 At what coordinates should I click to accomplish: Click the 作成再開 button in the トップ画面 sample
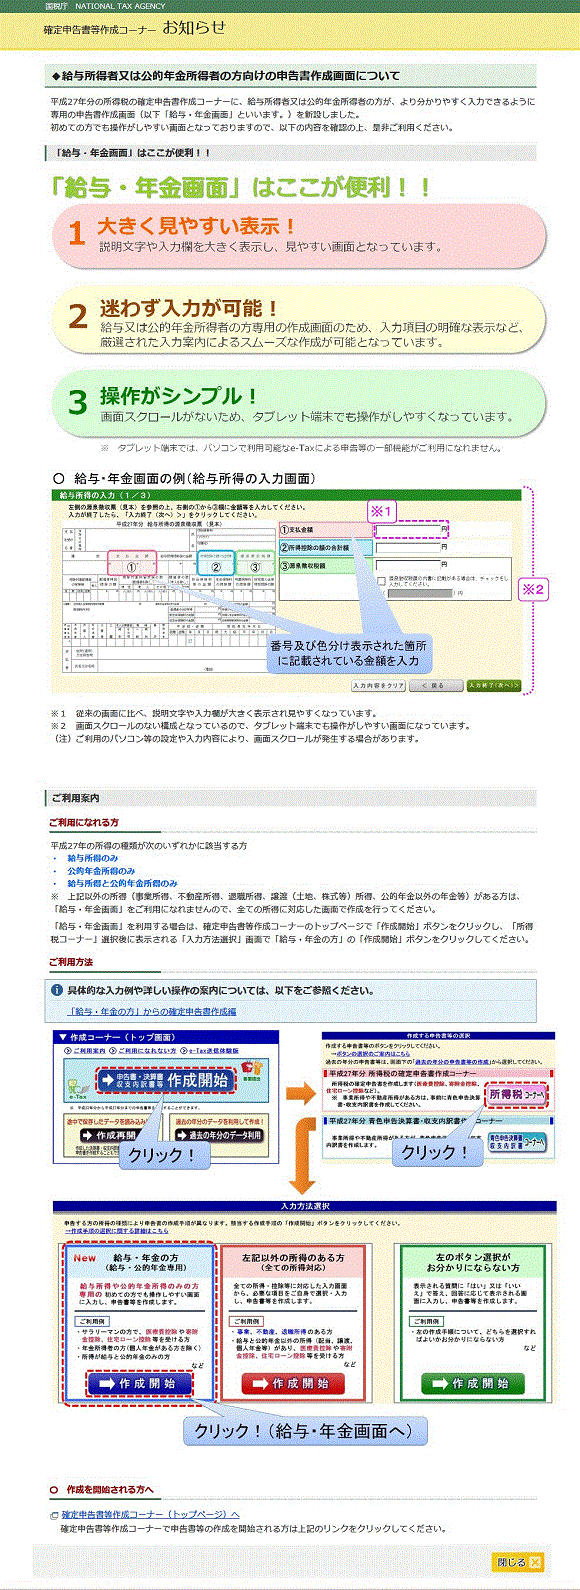(x=108, y=1135)
